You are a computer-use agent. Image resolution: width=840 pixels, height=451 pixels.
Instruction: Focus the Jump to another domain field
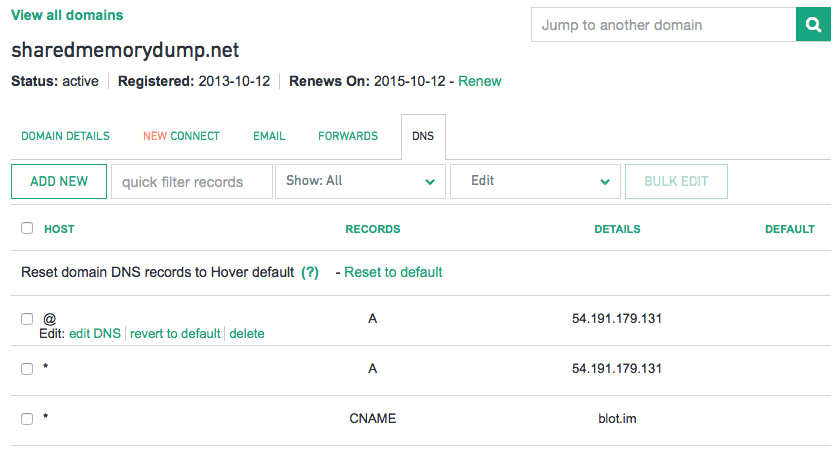click(664, 25)
